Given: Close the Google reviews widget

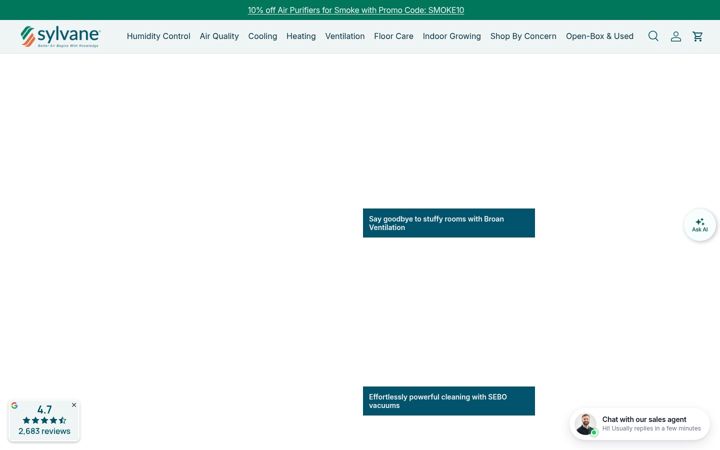Looking at the screenshot, I should coord(74,405).
